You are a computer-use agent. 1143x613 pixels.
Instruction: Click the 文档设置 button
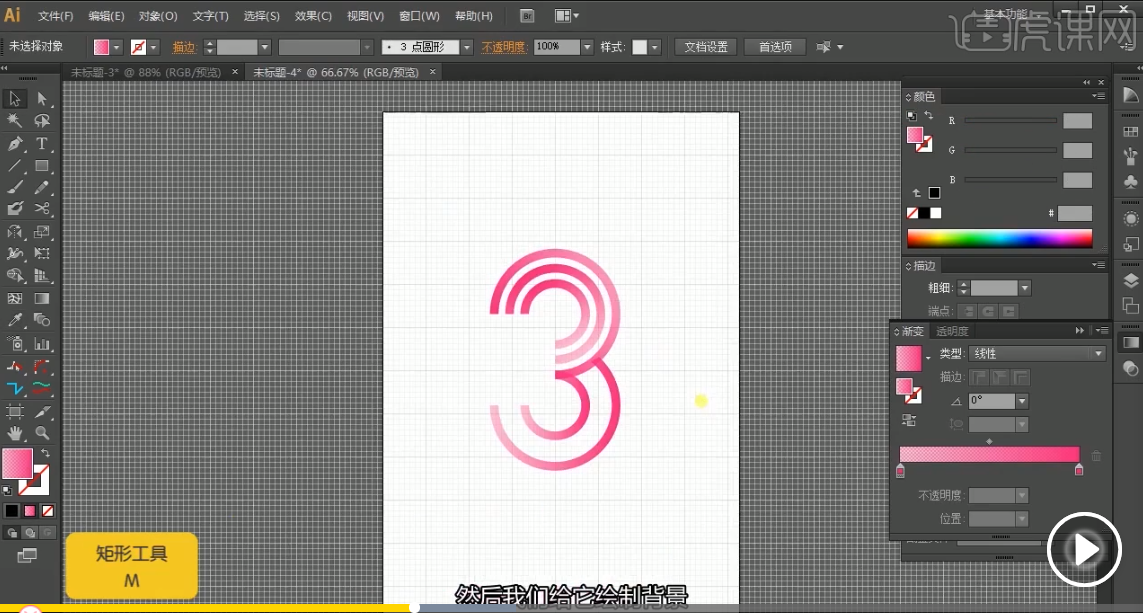706,47
